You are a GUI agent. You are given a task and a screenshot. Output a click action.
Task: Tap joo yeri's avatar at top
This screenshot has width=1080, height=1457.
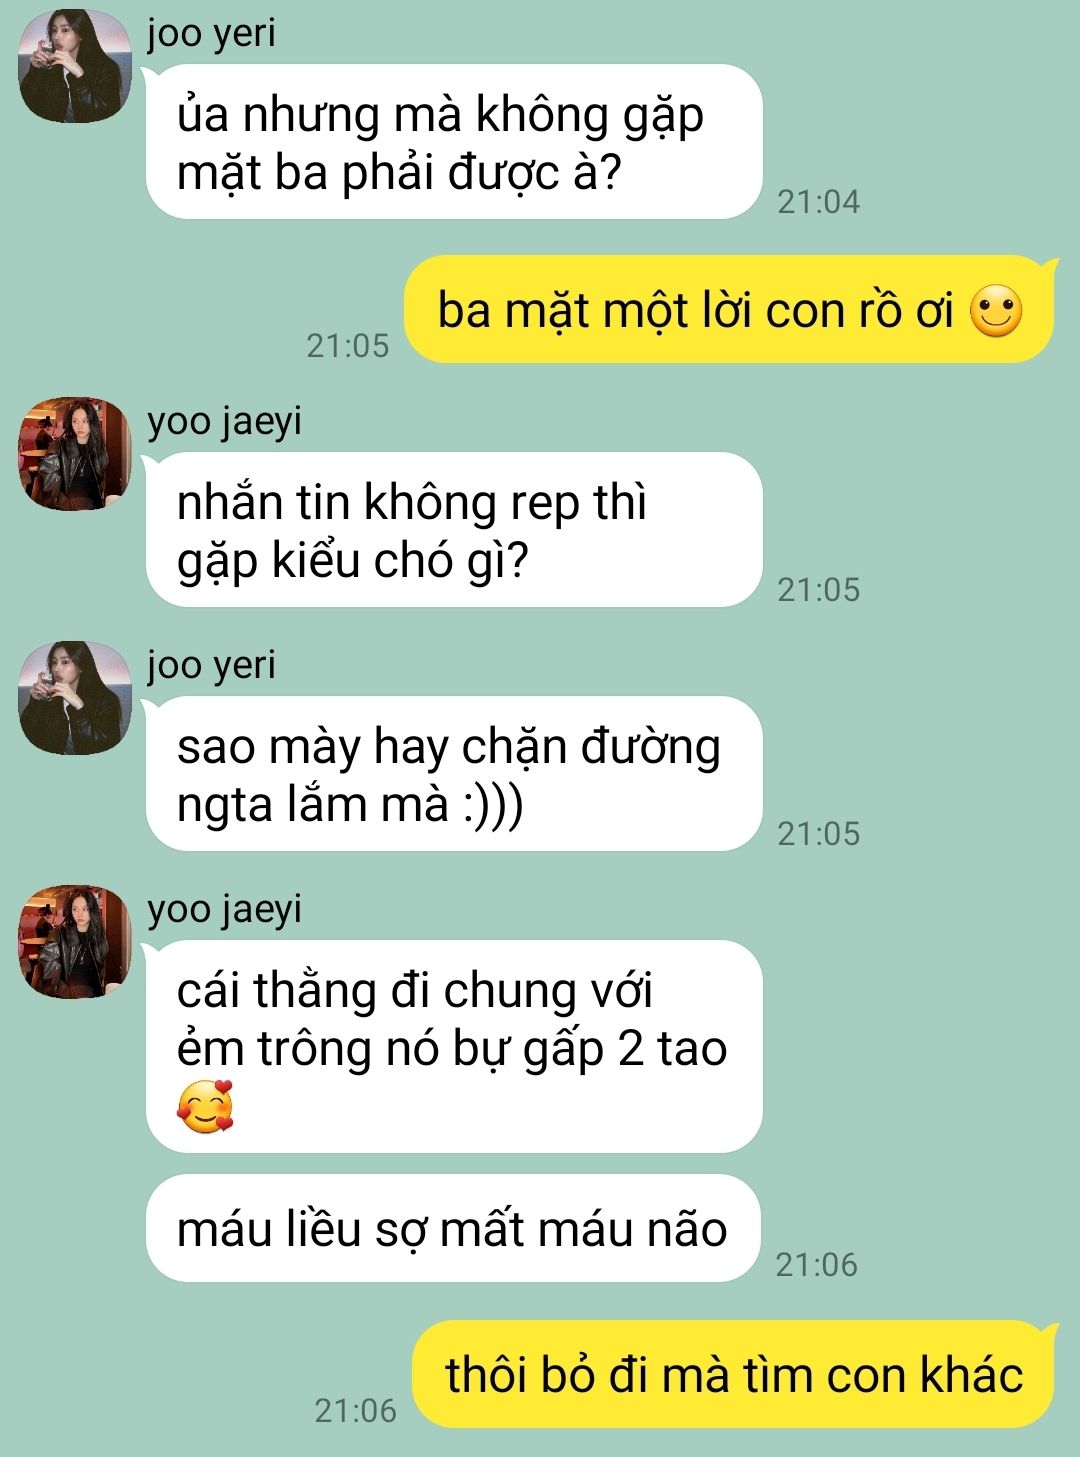pyautogui.click(x=75, y=66)
